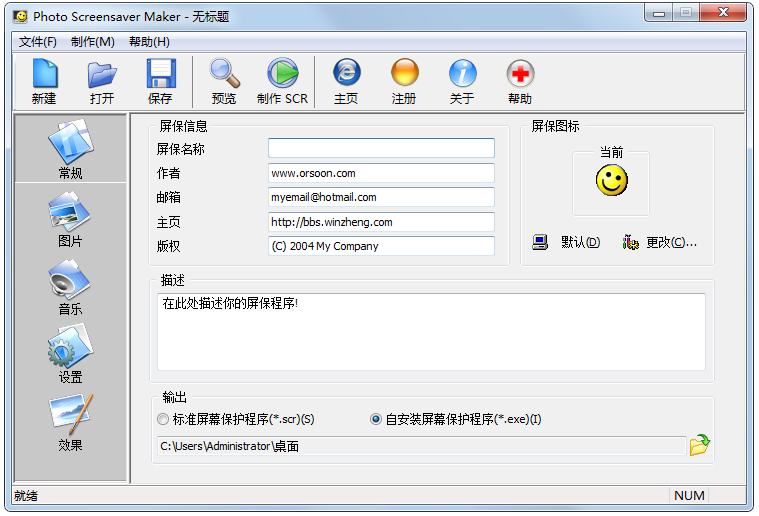Open the 设置 settings sidebar section
The image size is (759, 516).
point(70,356)
